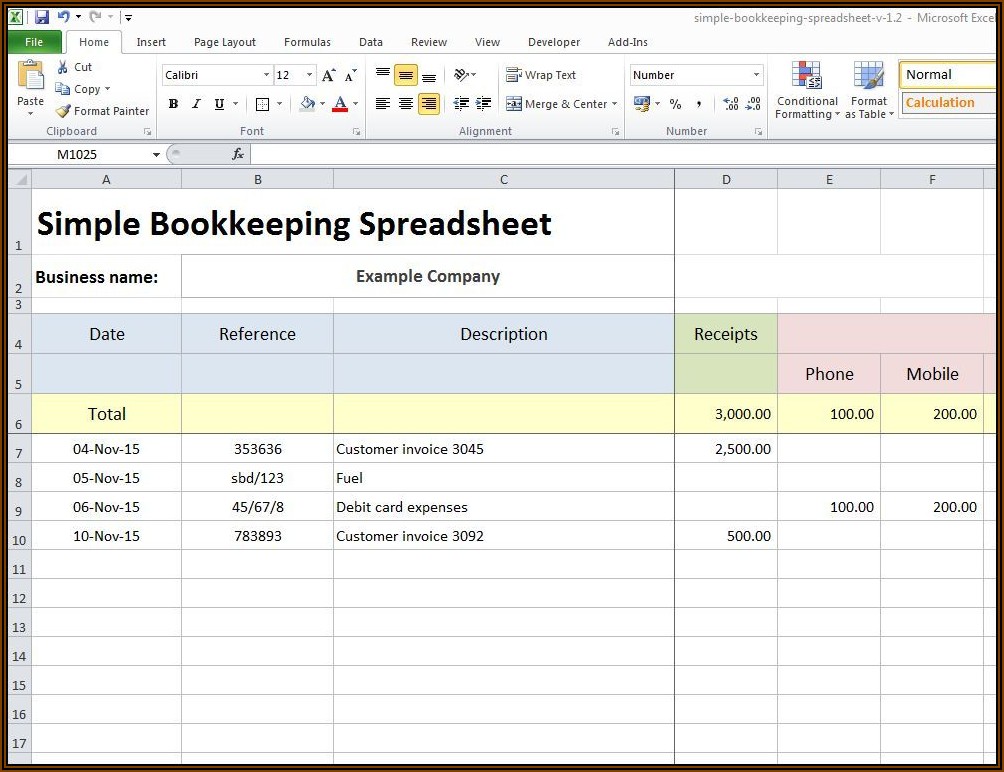
Task: Click the Cut scissors icon
Action: tap(63, 67)
